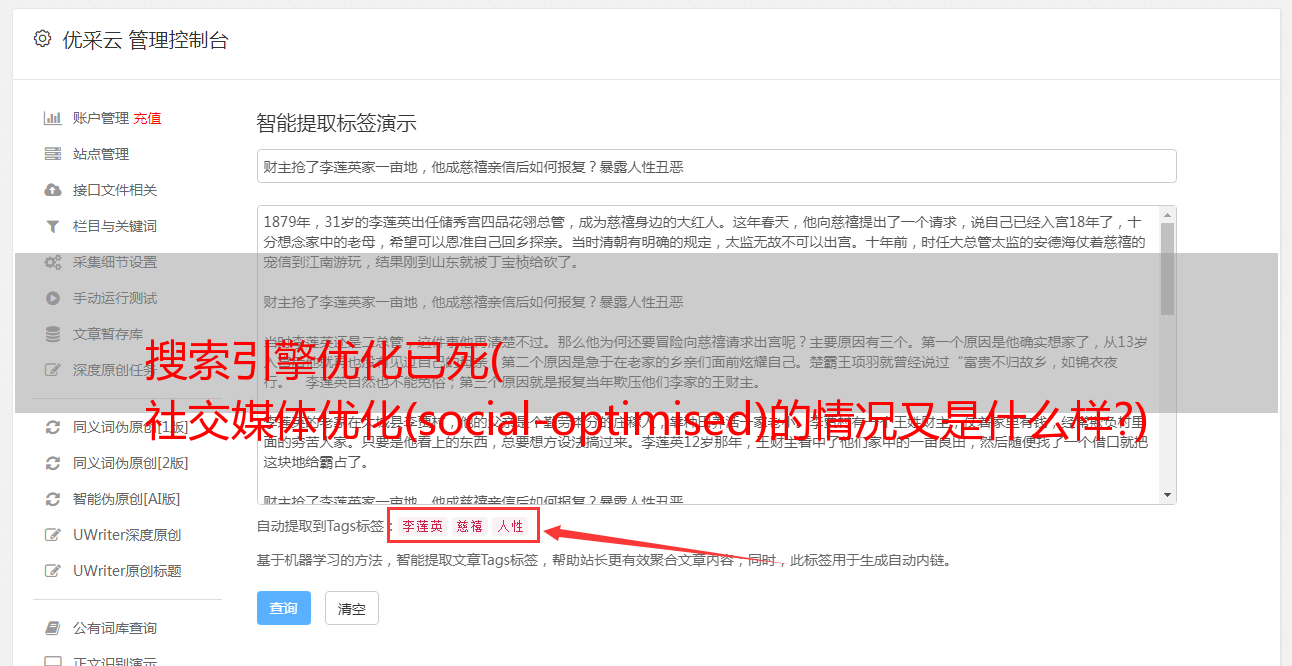Open 智能伪原创[AI版] in the sidebar
The image size is (1292, 666).
(x=126, y=499)
